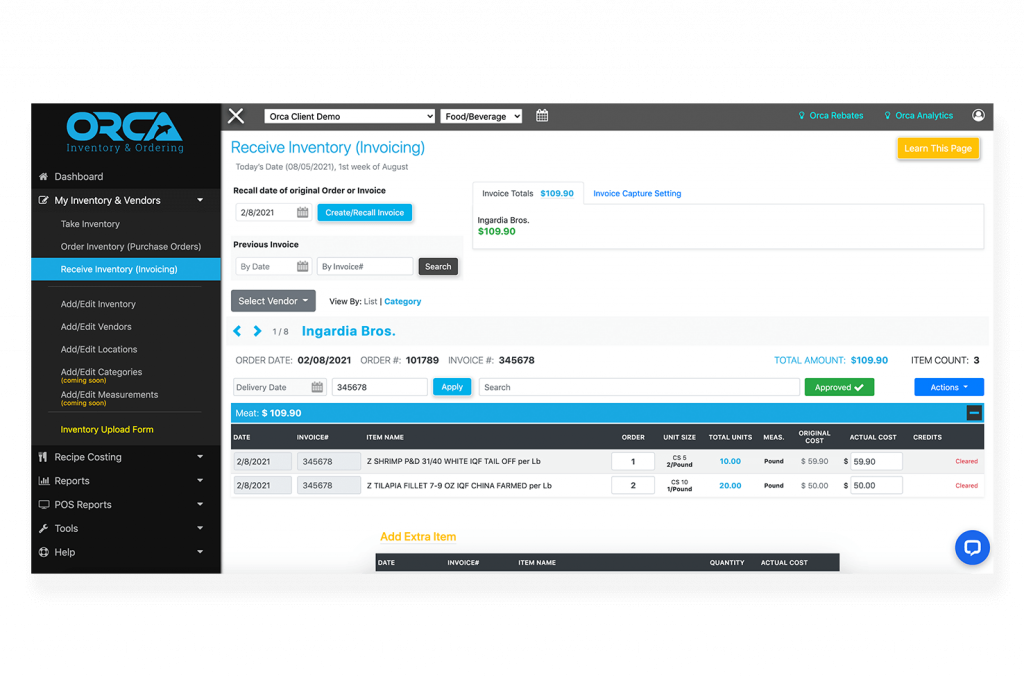This screenshot has height=677, width=1024.
Task: Open the calendar icon in the top toolbar
Action: click(541, 115)
